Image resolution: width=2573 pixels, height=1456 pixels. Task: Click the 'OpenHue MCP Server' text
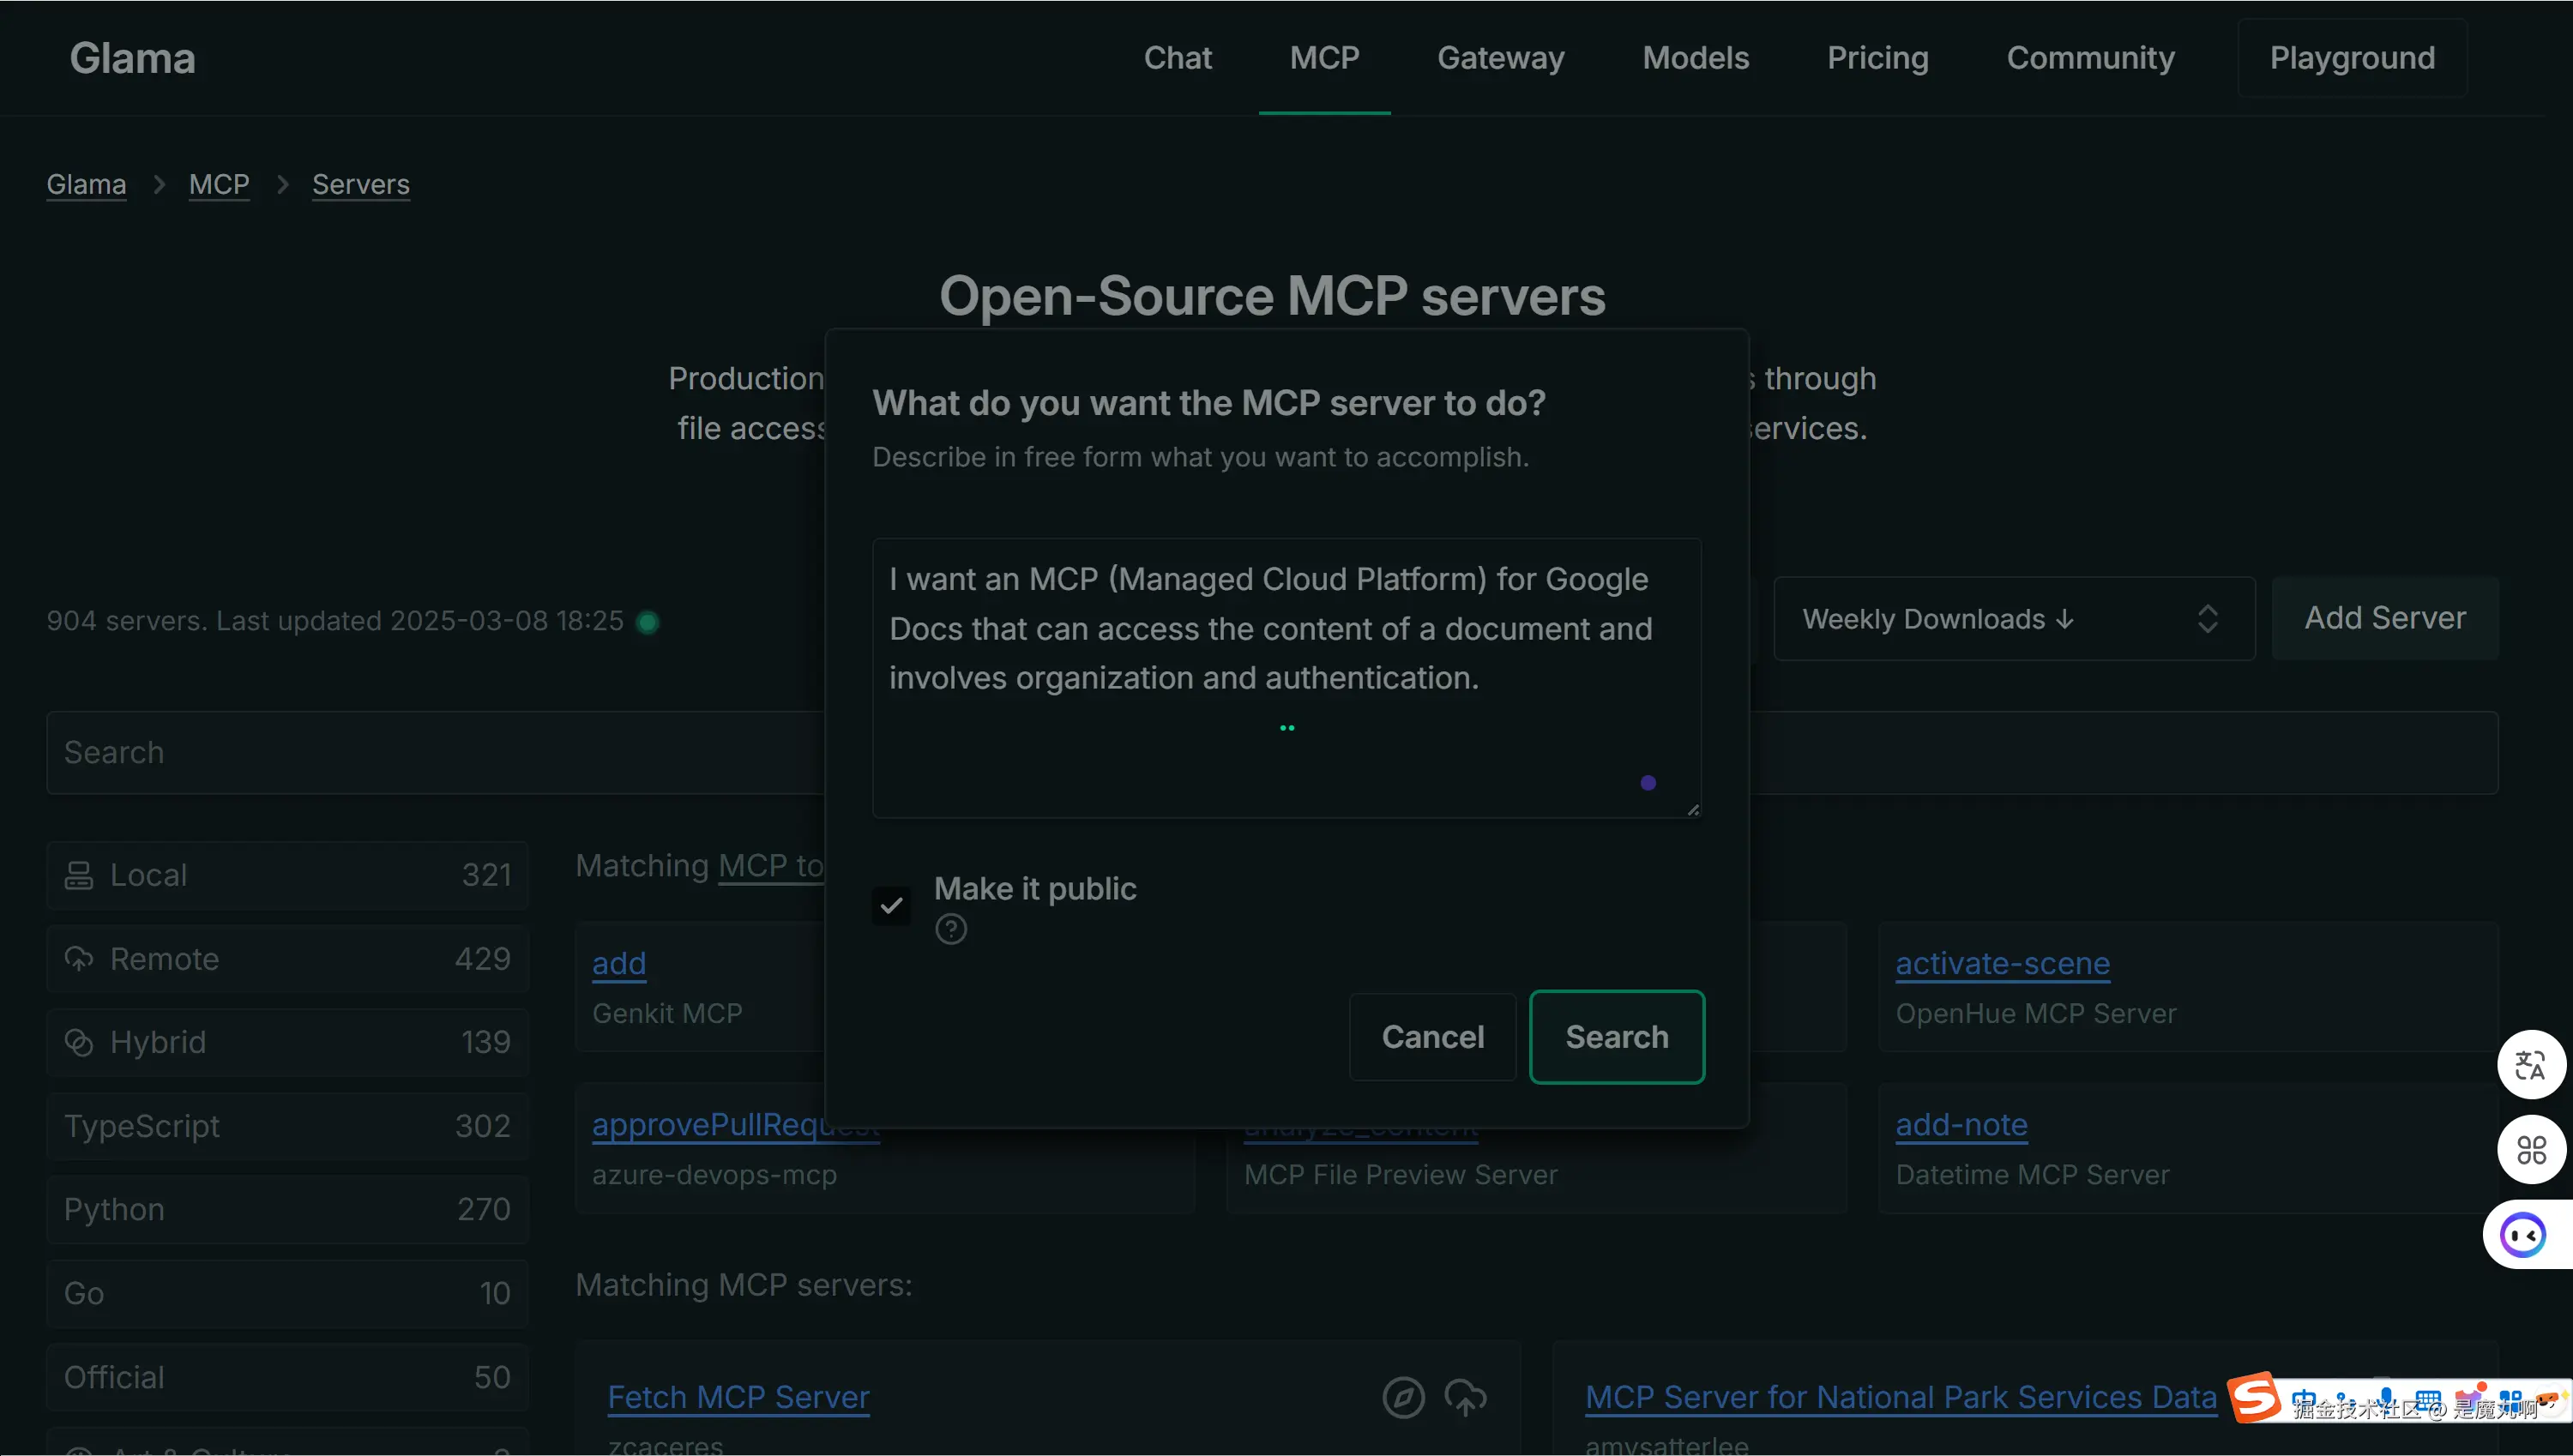tap(2035, 1013)
